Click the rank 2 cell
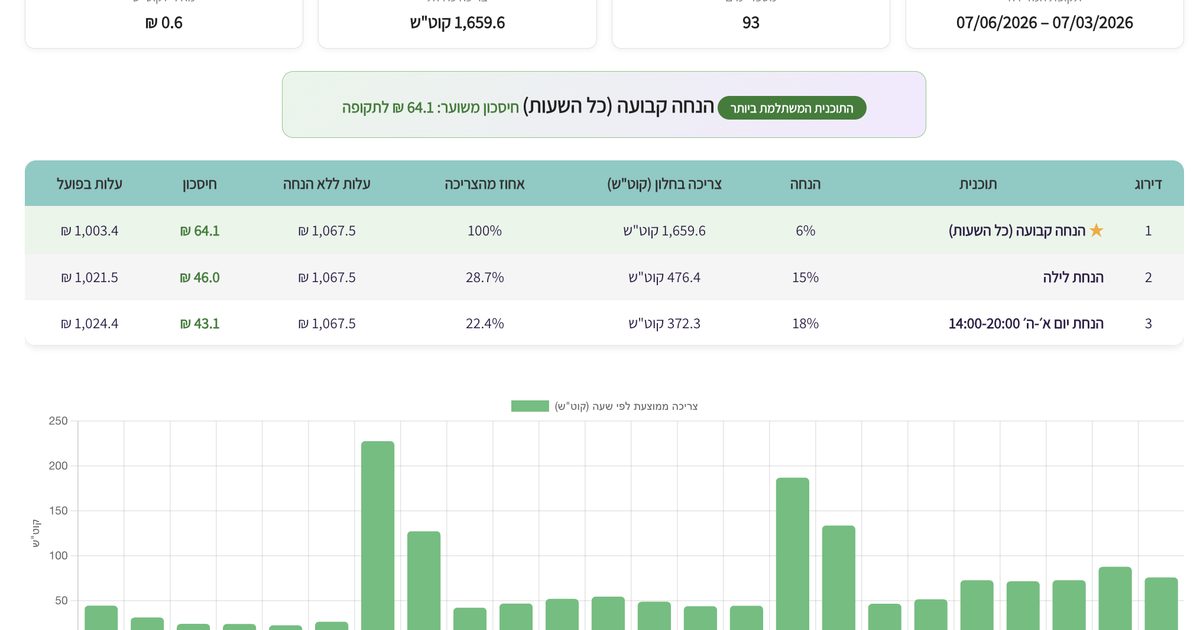The height and width of the screenshot is (630, 1200). [1148, 277]
